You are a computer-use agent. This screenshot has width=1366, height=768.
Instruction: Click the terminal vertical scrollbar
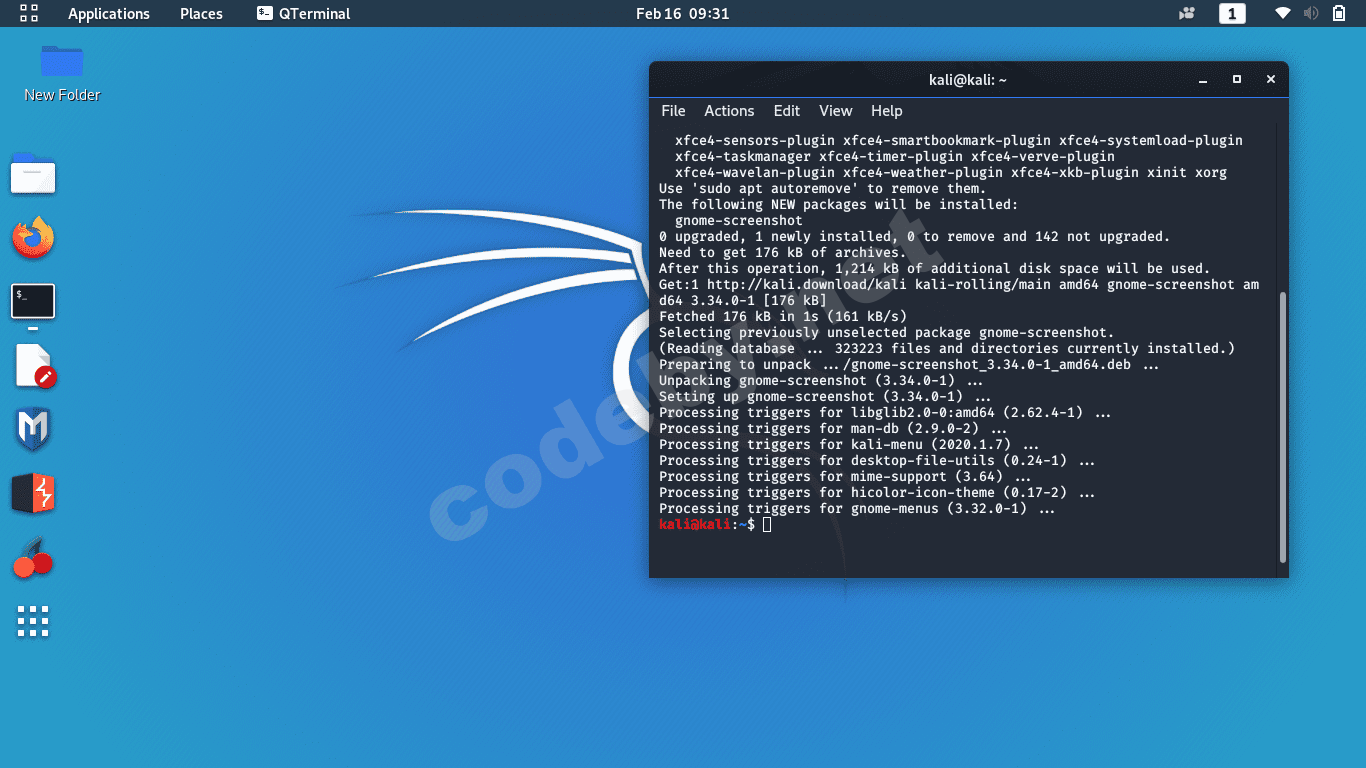point(1283,426)
